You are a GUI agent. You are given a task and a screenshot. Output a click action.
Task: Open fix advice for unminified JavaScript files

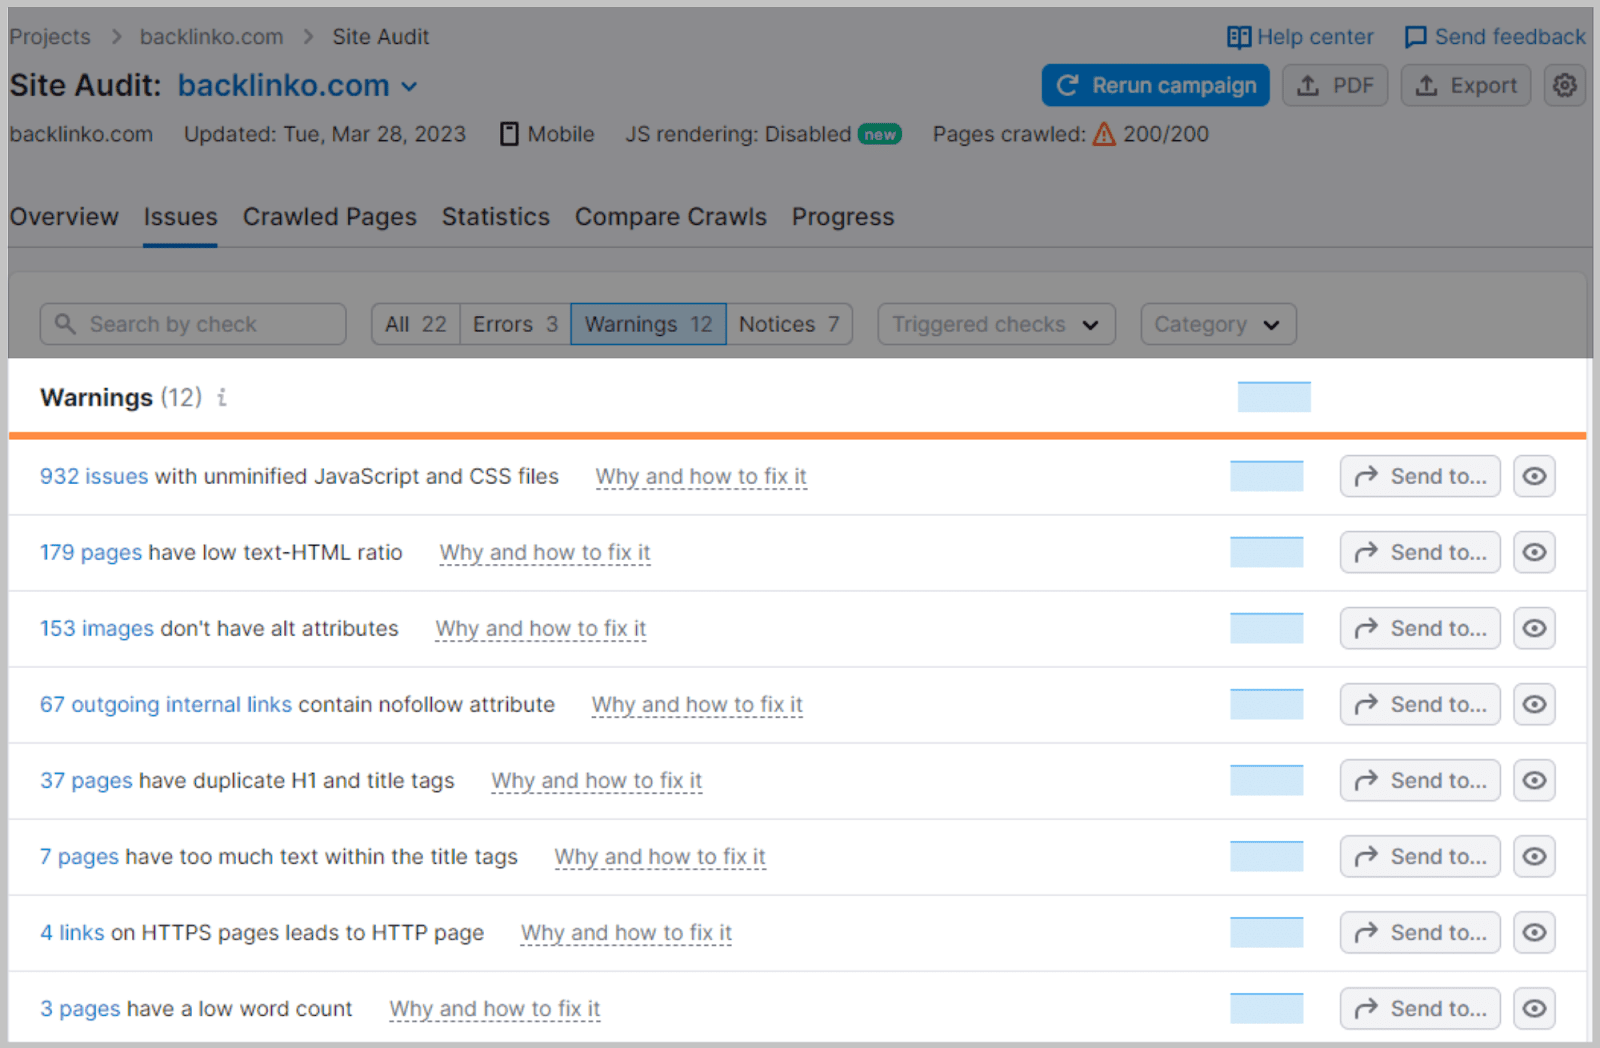coord(701,476)
